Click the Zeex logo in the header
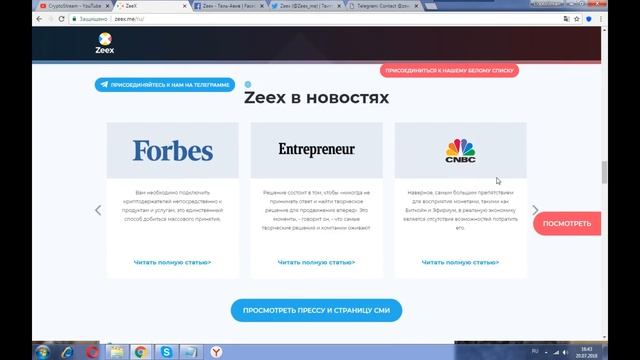 [x=105, y=43]
